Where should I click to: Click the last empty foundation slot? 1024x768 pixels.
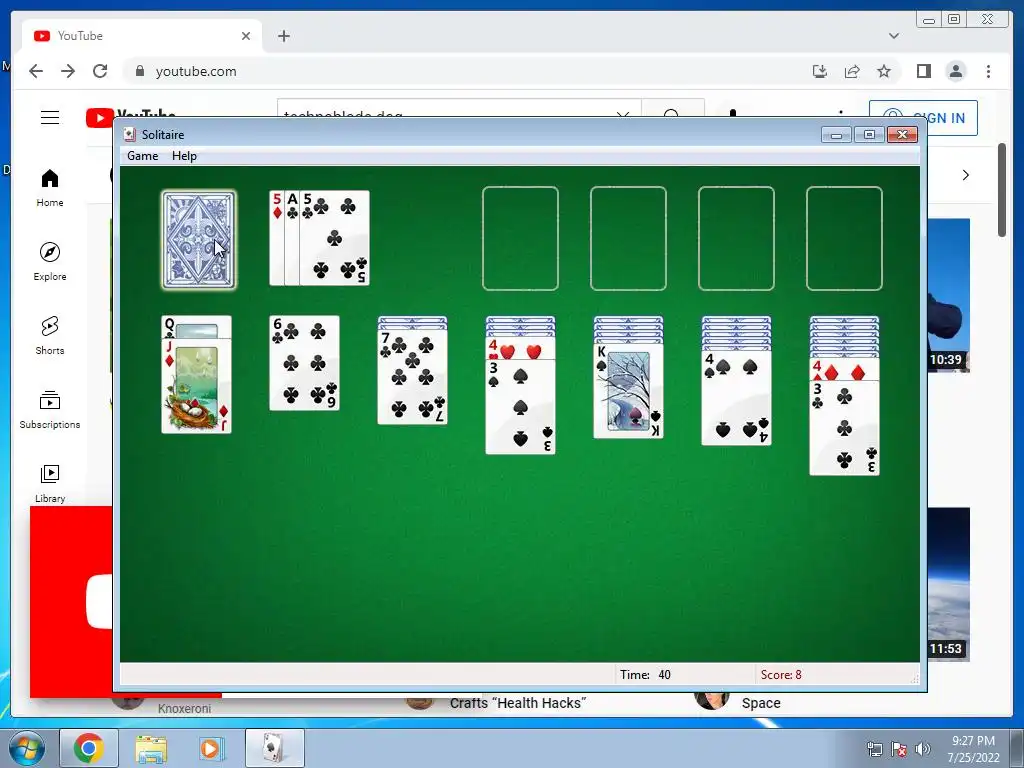click(x=844, y=238)
